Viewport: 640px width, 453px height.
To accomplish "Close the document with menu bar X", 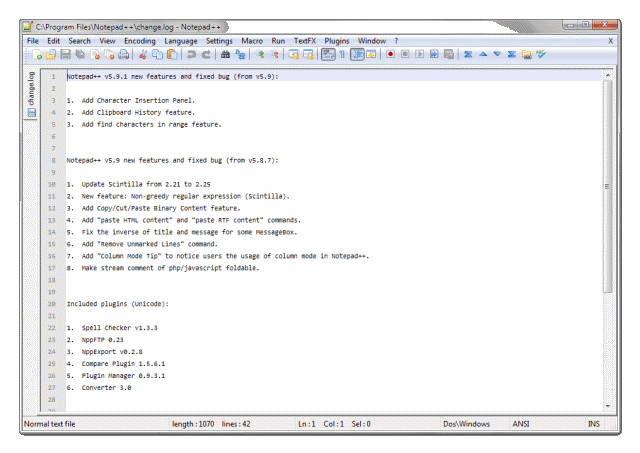I will click(611, 41).
